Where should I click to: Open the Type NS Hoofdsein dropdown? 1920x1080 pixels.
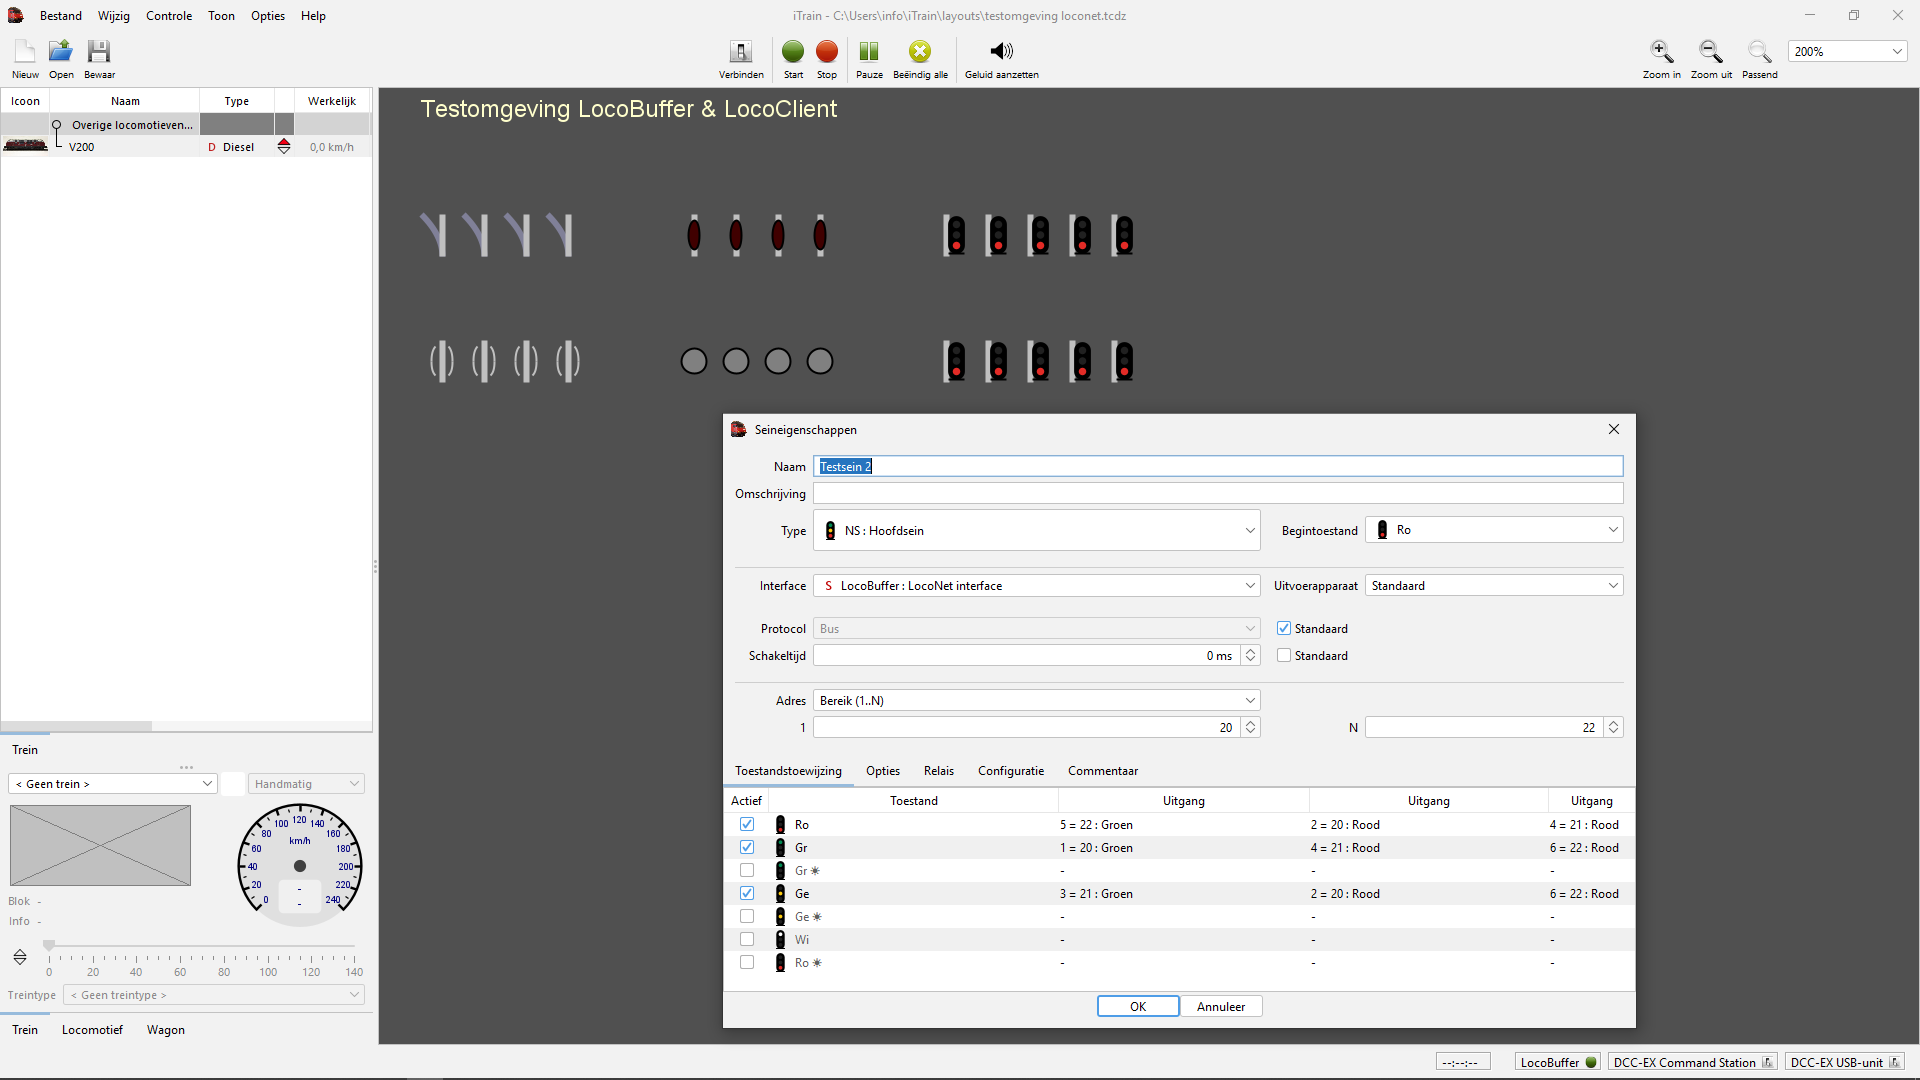click(1036, 531)
